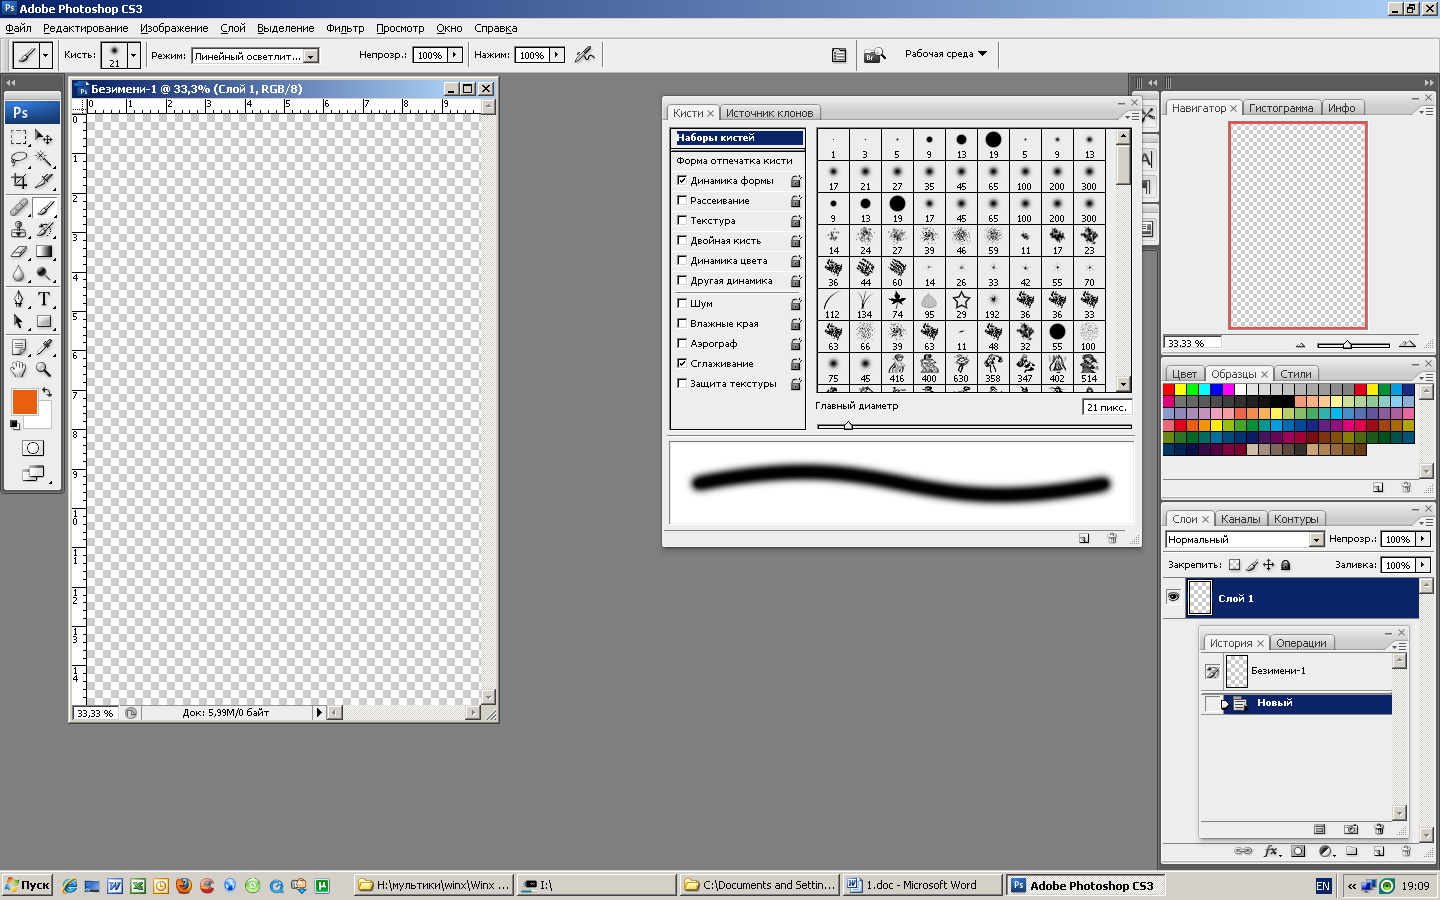
Task: Expand Нажим flow slider arrow
Action: click(557, 55)
